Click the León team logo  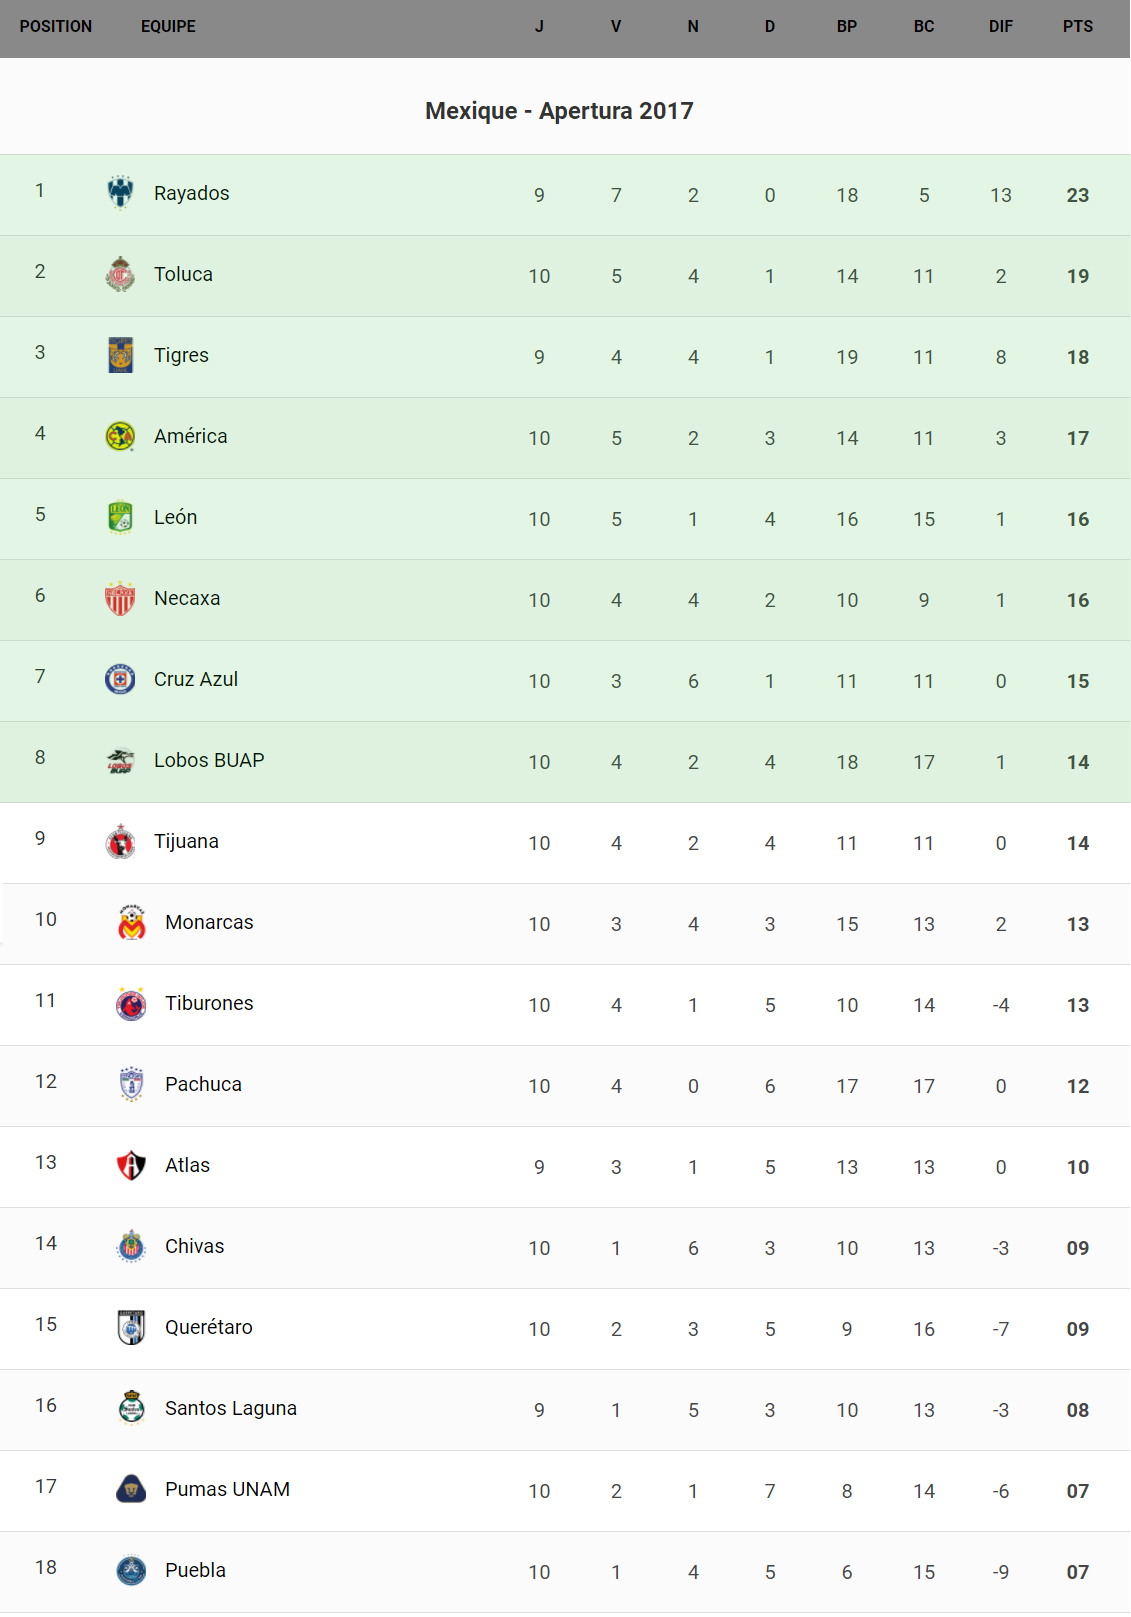(120, 517)
